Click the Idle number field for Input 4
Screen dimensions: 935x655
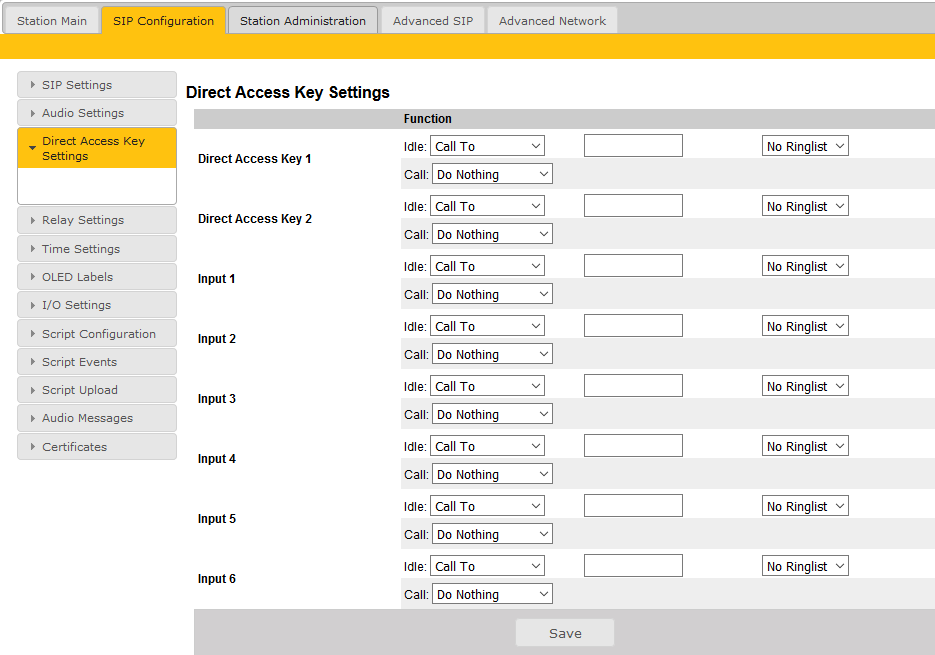coord(633,446)
